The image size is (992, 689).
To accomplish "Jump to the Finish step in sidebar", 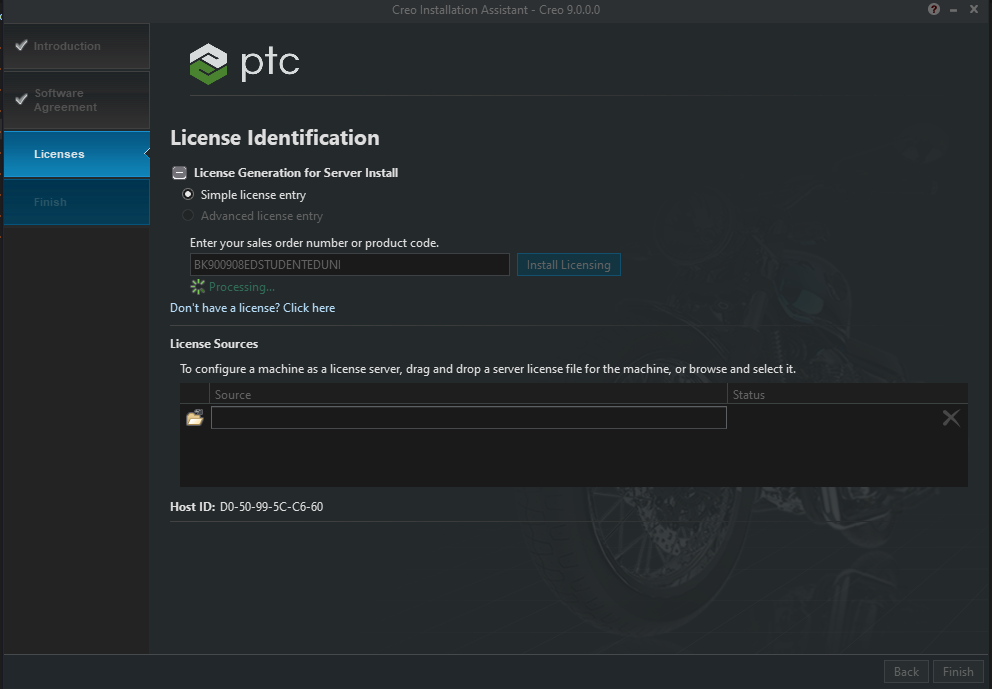I will click(x=76, y=202).
